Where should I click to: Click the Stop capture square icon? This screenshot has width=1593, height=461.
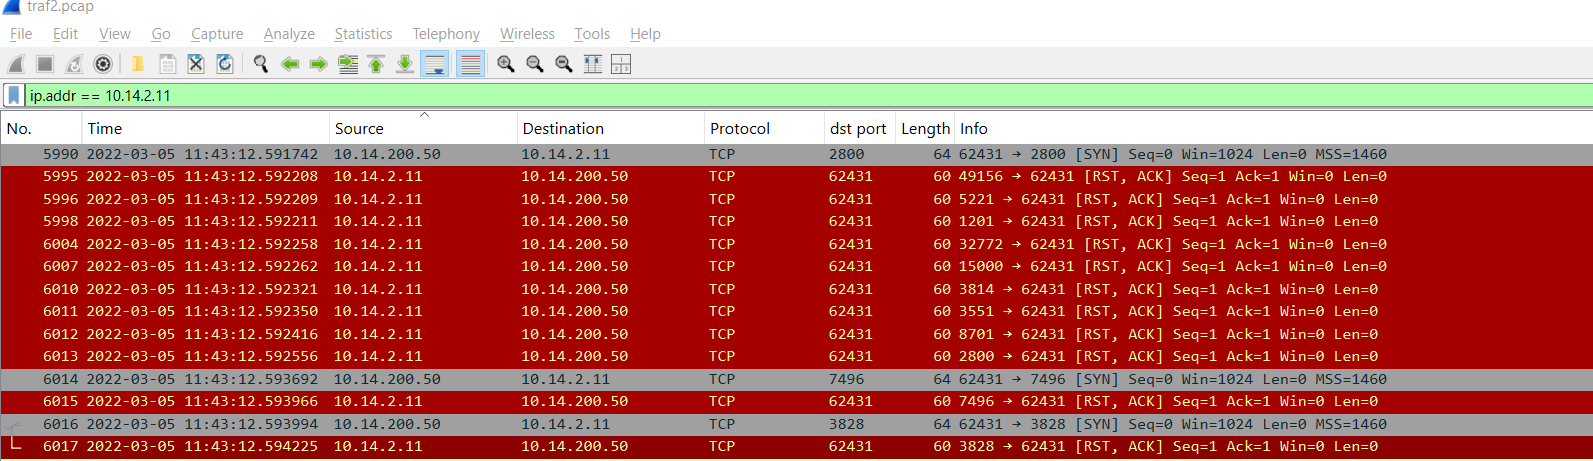[45, 64]
